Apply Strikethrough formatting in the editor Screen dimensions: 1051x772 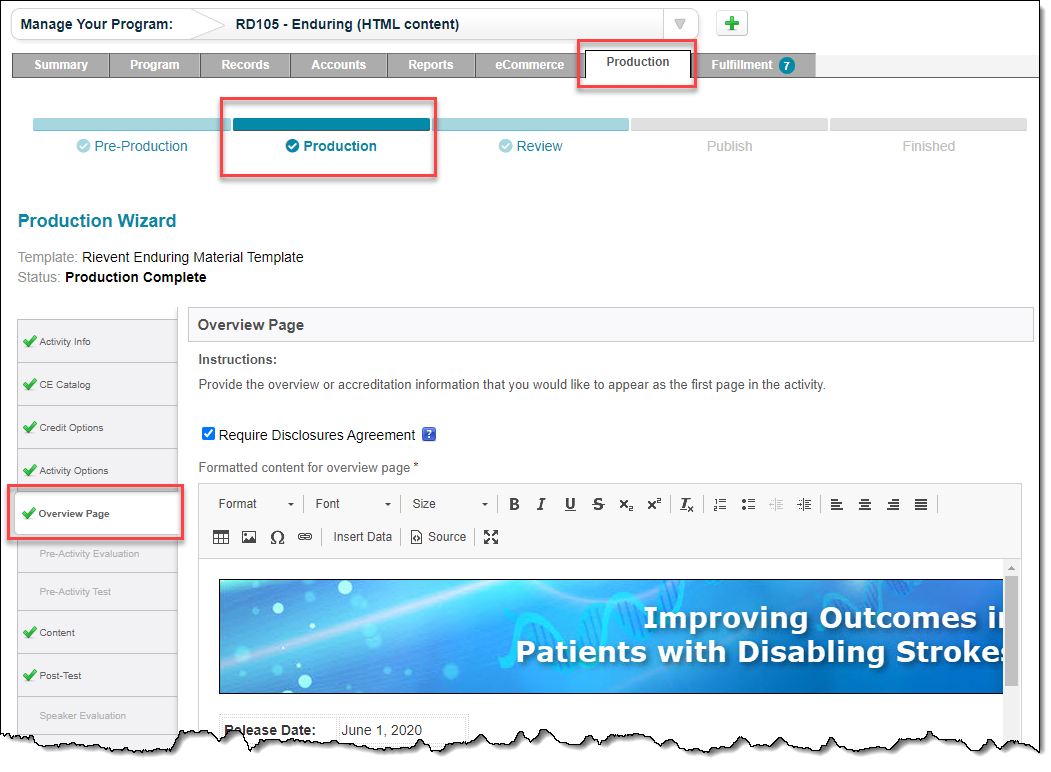(598, 504)
